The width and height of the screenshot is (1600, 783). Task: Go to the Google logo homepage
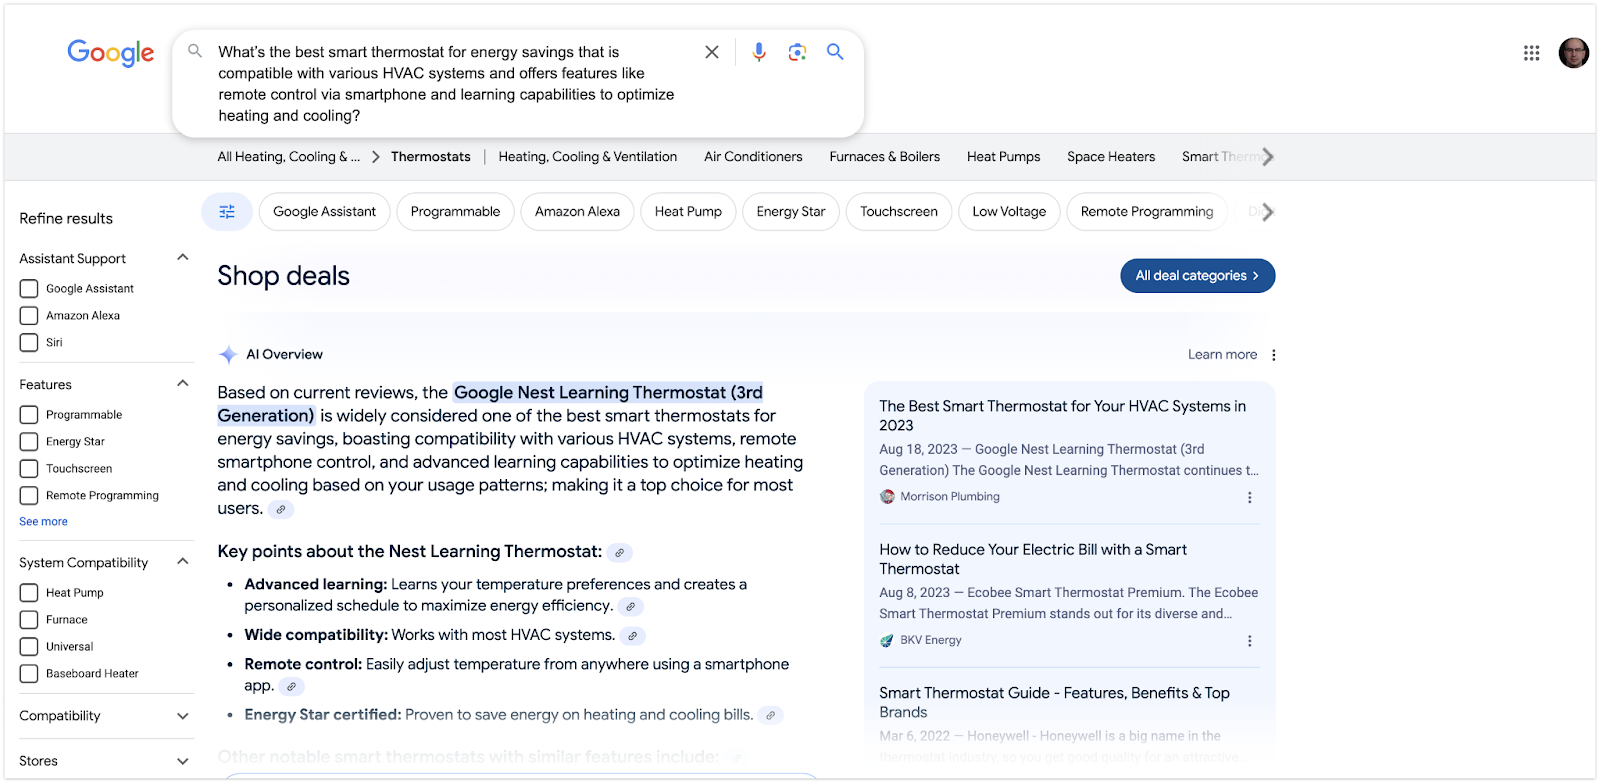(111, 53)
